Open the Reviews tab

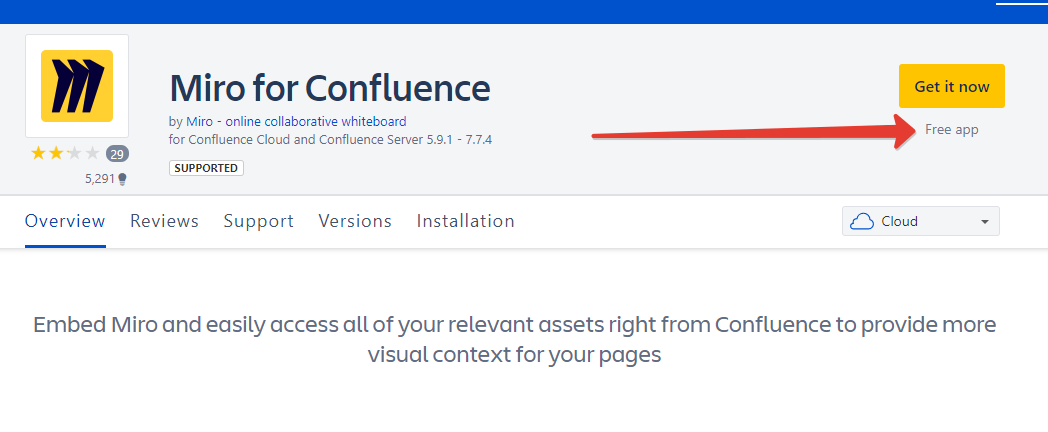[164, 221]
